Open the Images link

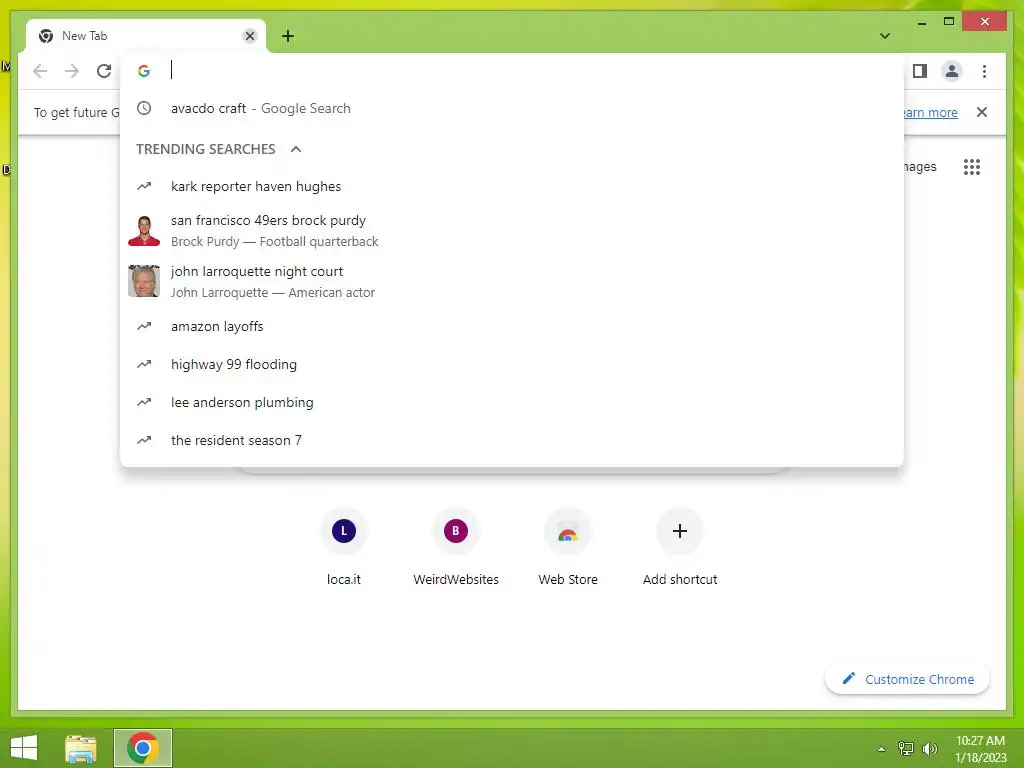(x=920, y=167)
